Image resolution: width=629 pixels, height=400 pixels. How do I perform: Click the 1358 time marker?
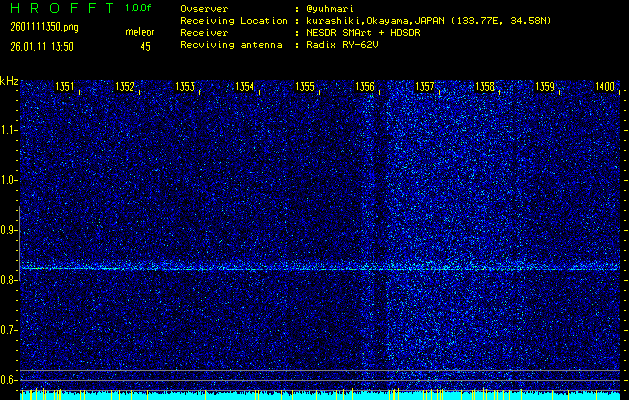(485, 87)
